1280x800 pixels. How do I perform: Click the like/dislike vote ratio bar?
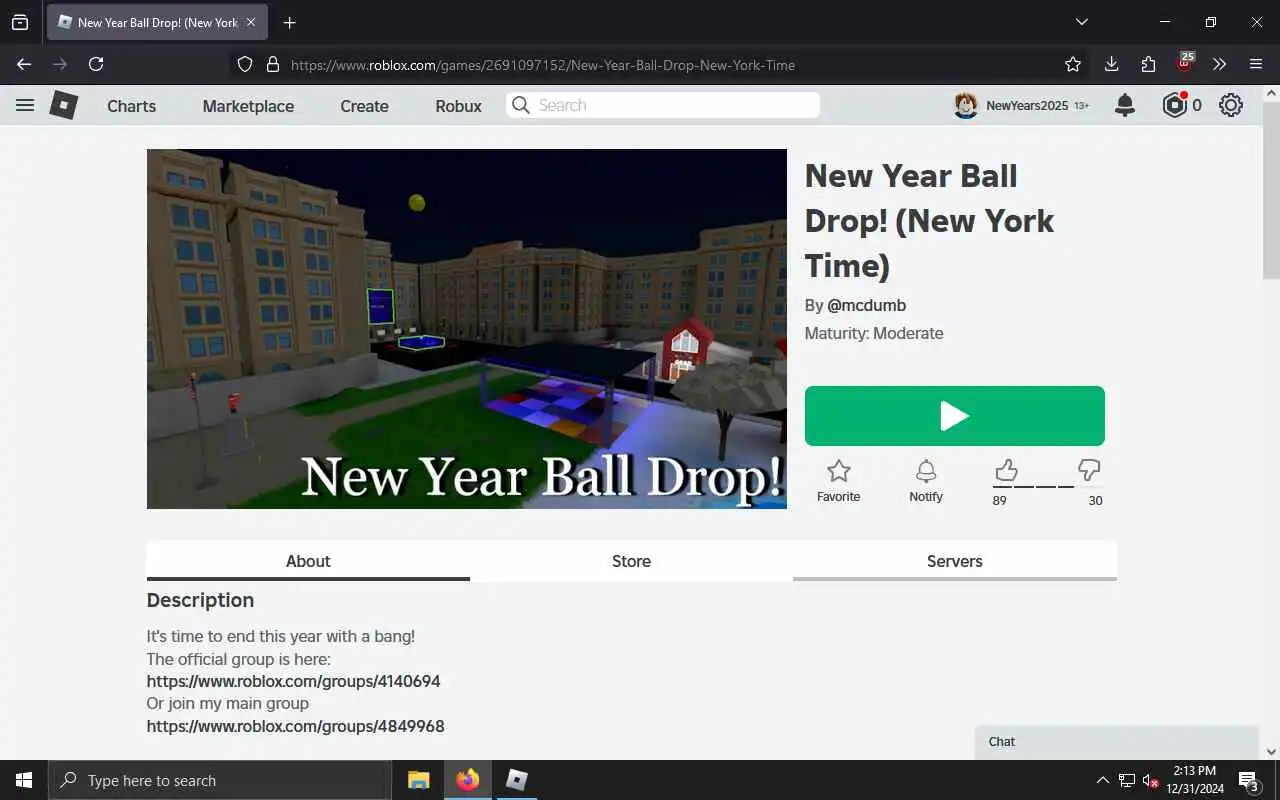coord(1048,486)
